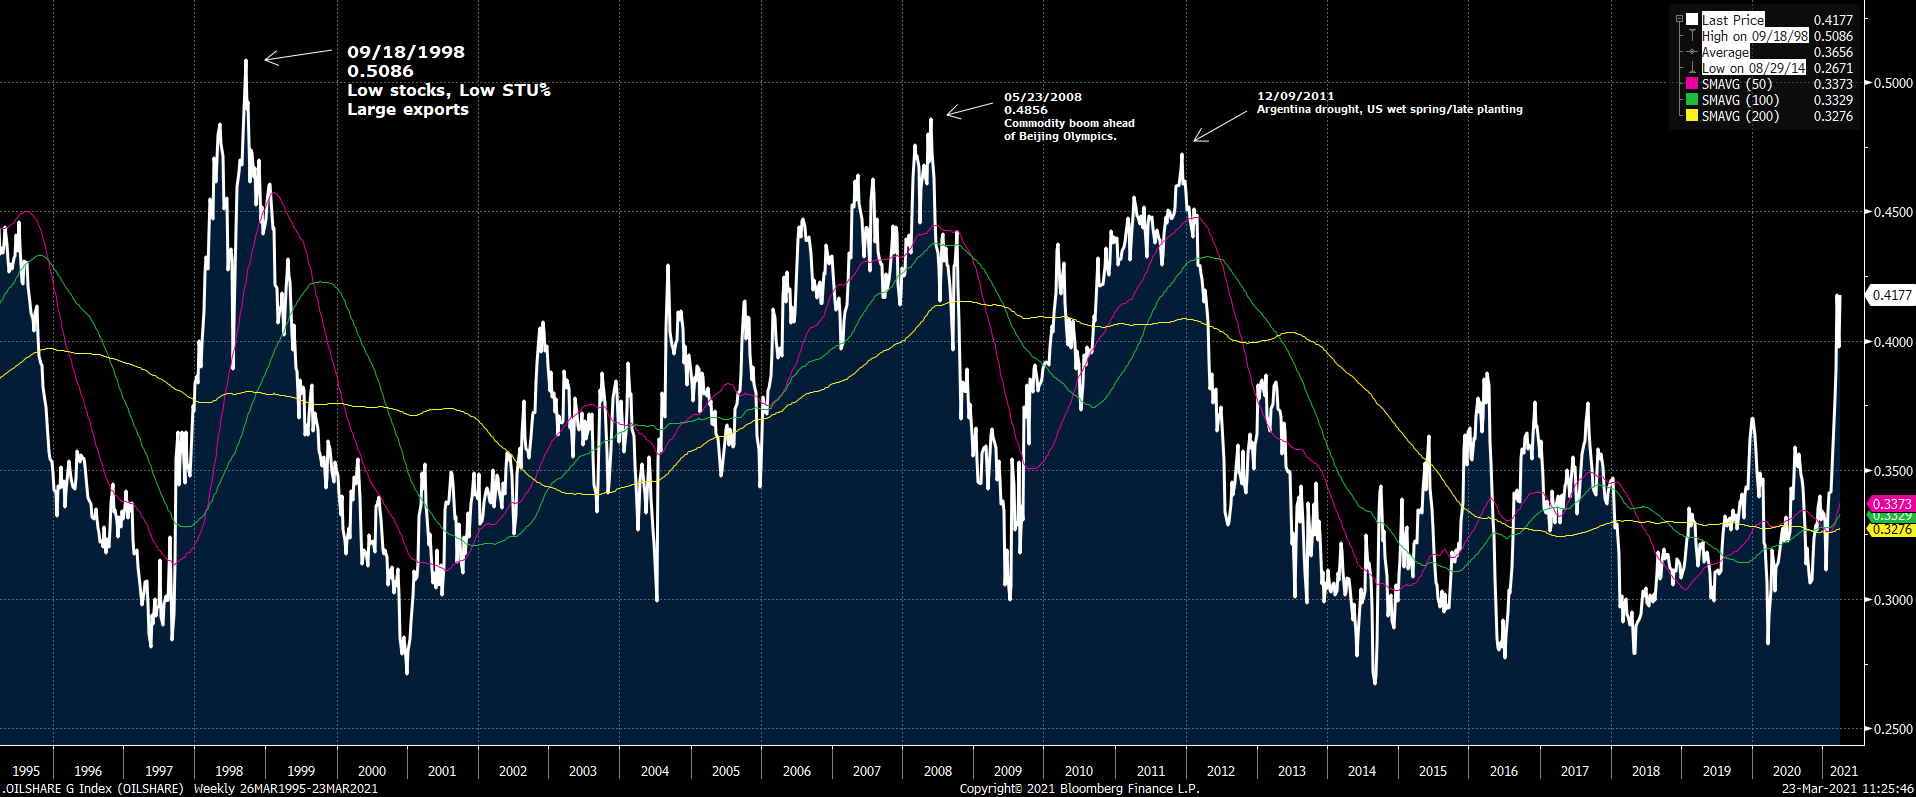Viewport: 1916px width, 797px height.
Task: Click the 0.4177 last price axis tag
Action: (1891, 295)
